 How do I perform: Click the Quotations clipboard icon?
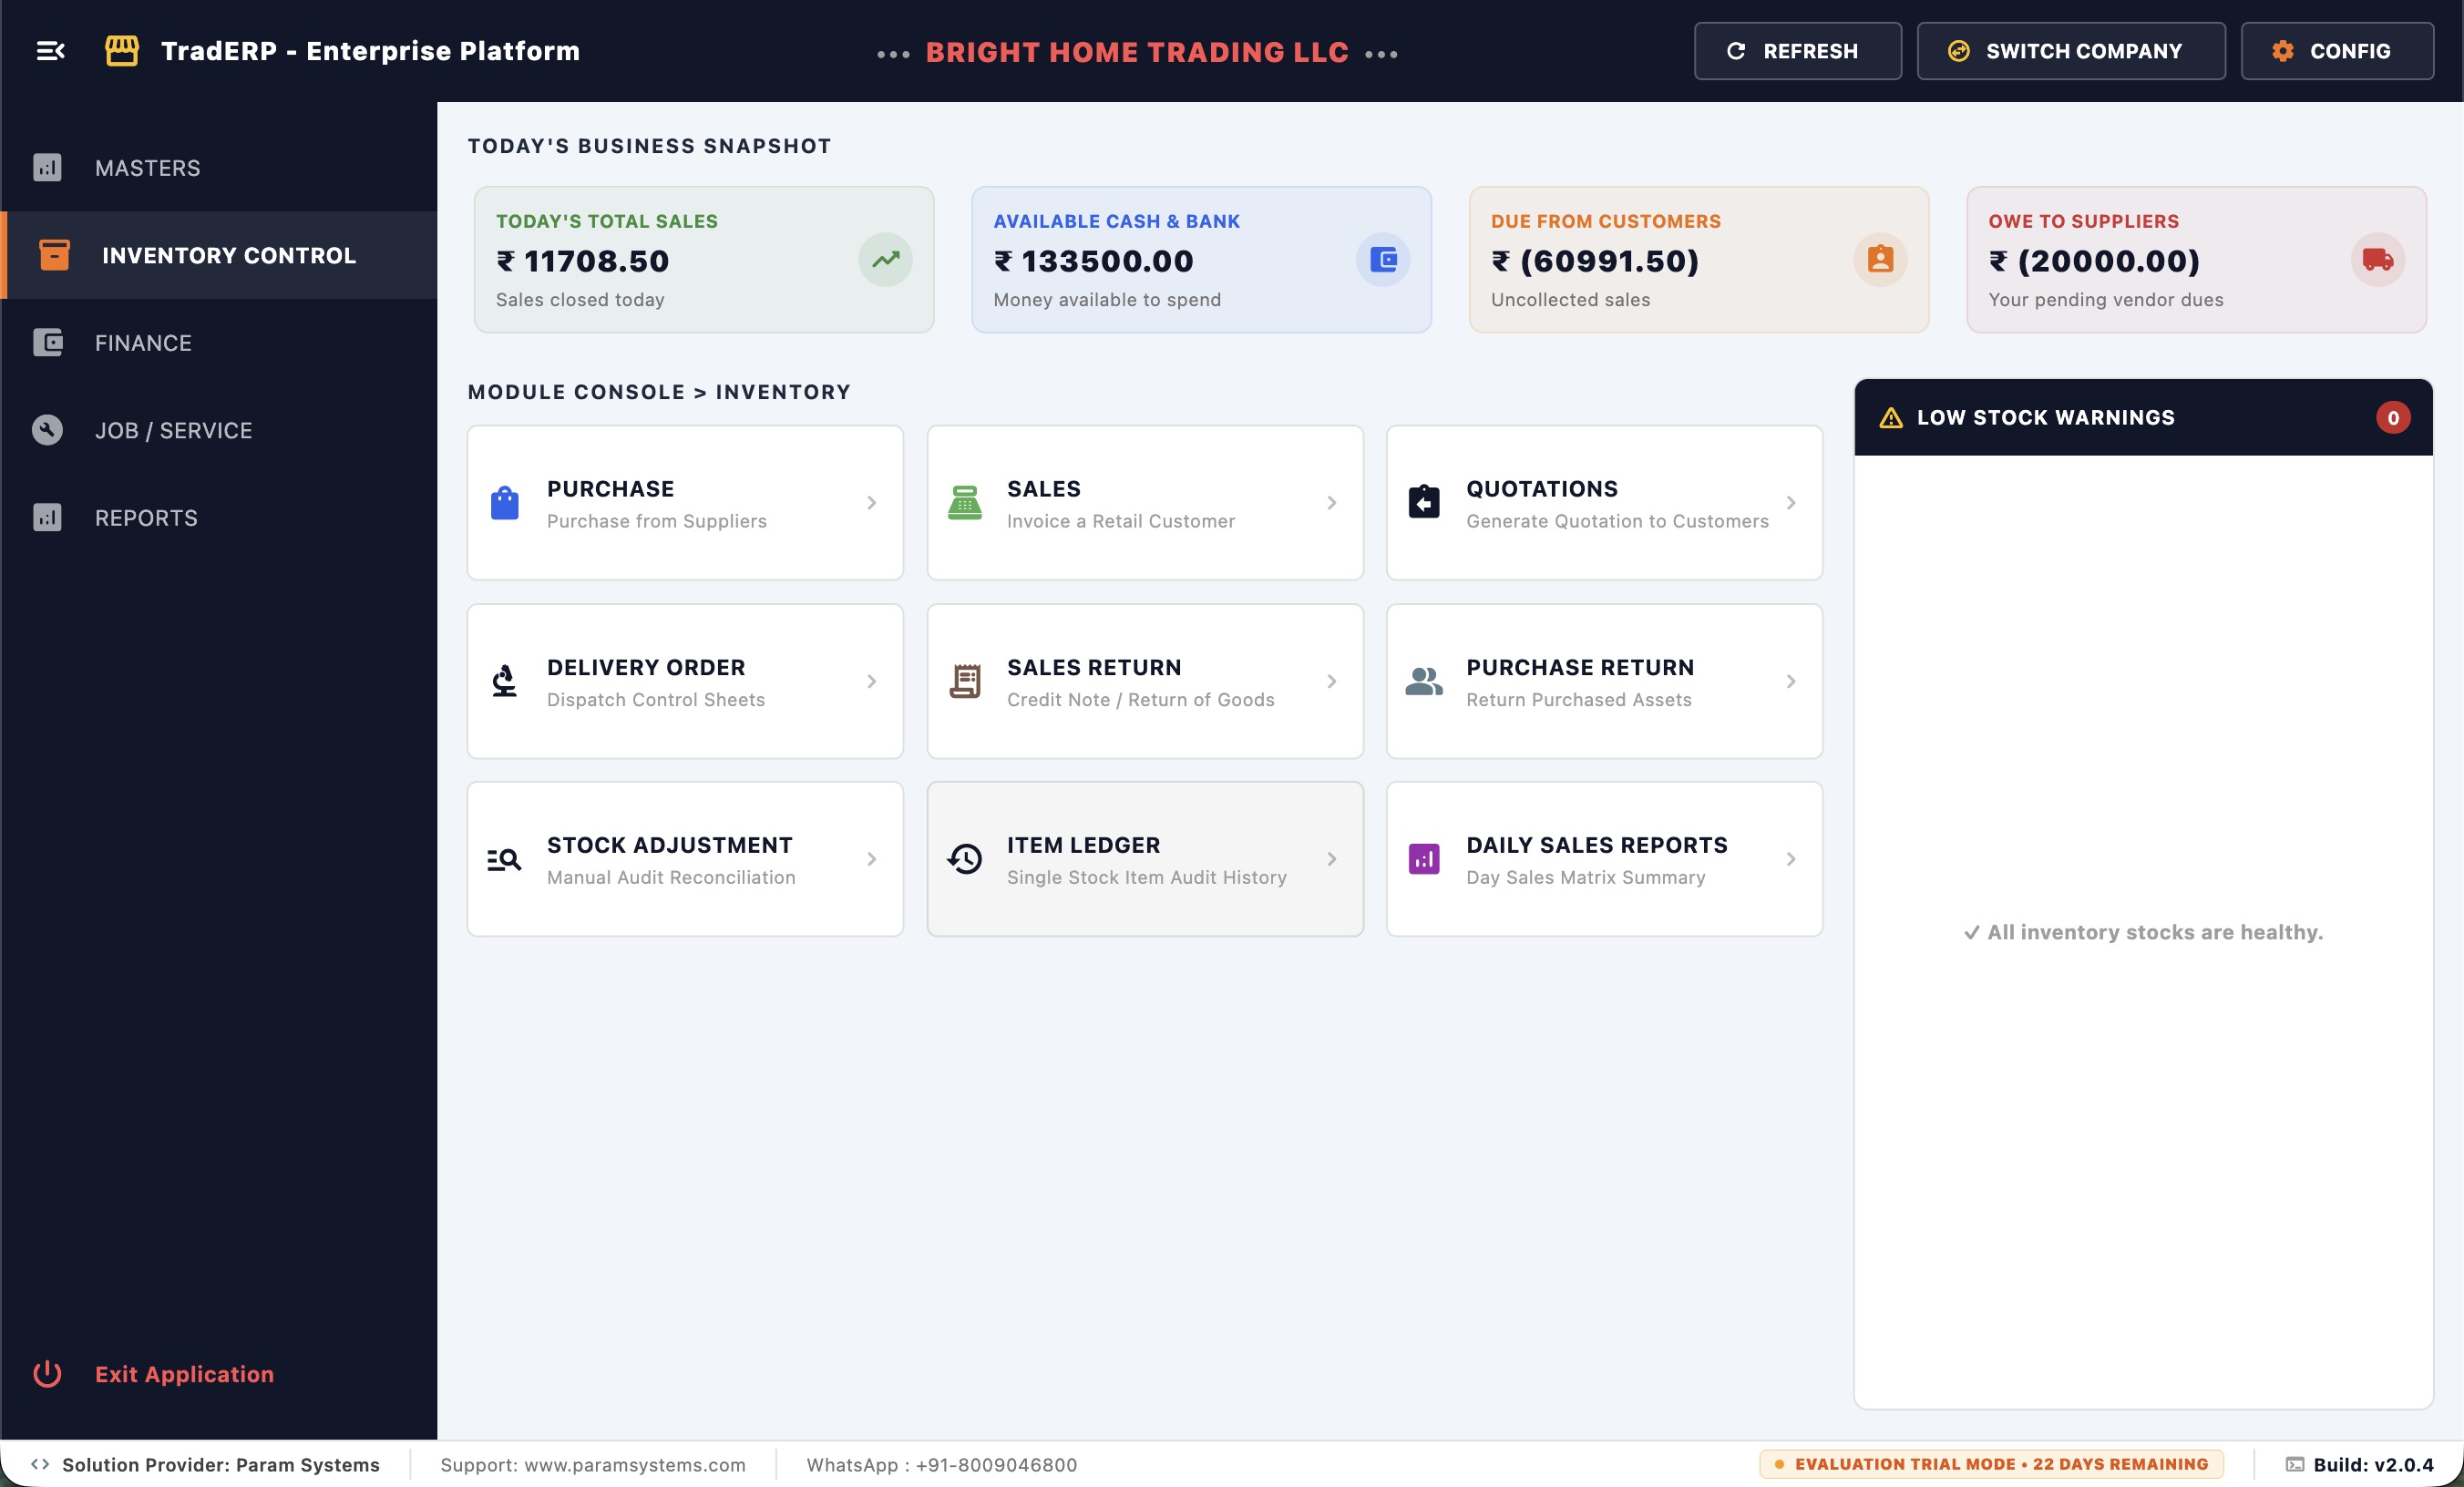(1424, 502)
